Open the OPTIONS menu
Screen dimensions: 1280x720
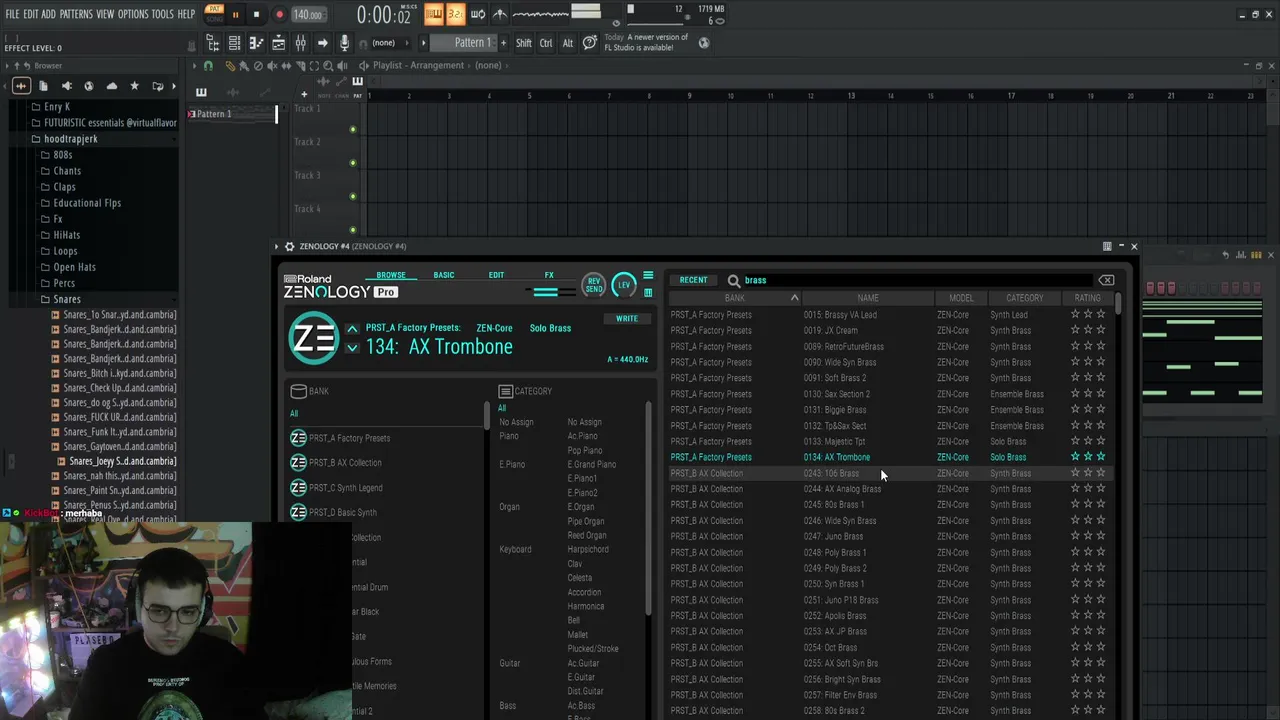click(x=133, y=14)
